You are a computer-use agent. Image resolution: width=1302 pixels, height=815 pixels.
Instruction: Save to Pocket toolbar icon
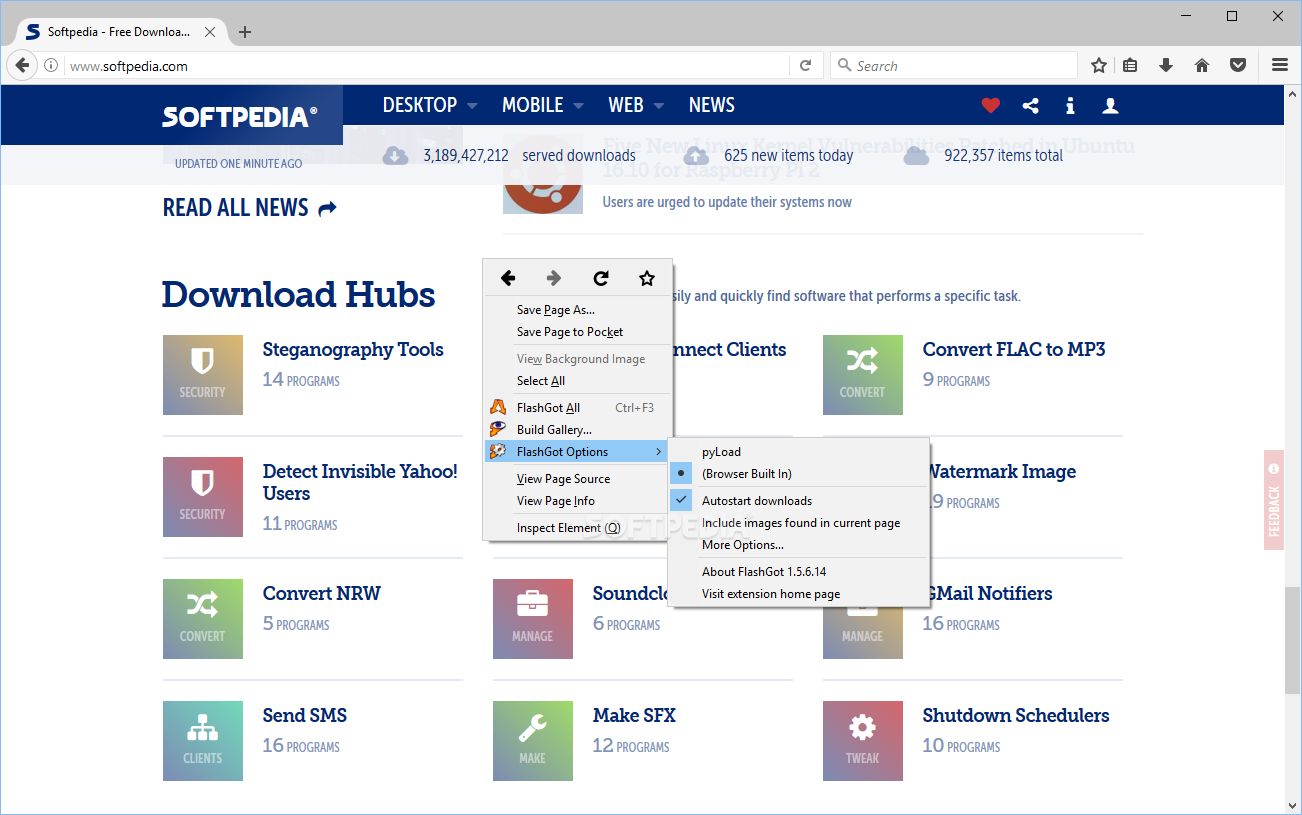pos(1238,66)
